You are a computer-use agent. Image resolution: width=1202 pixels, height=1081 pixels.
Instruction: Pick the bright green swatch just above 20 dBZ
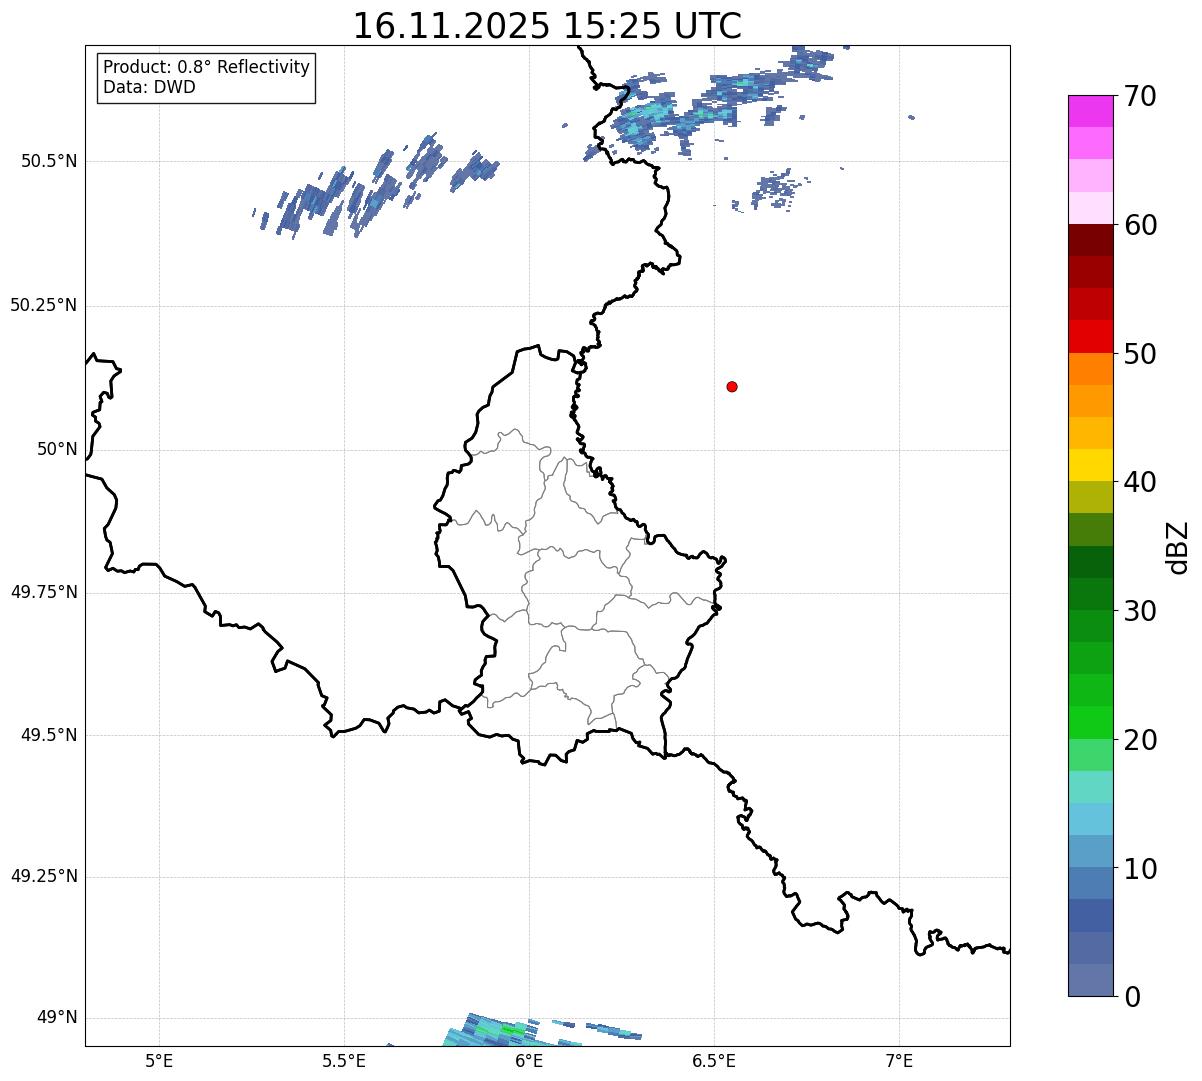pyautogui.click(x=1091, y=722)
